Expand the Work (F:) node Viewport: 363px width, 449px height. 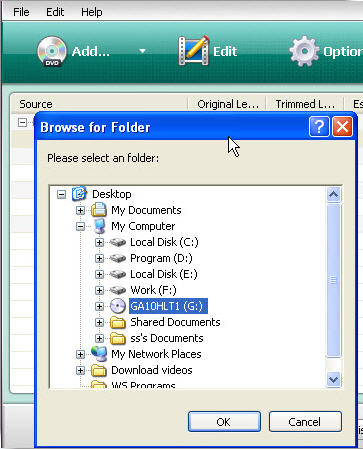[99, 290]
